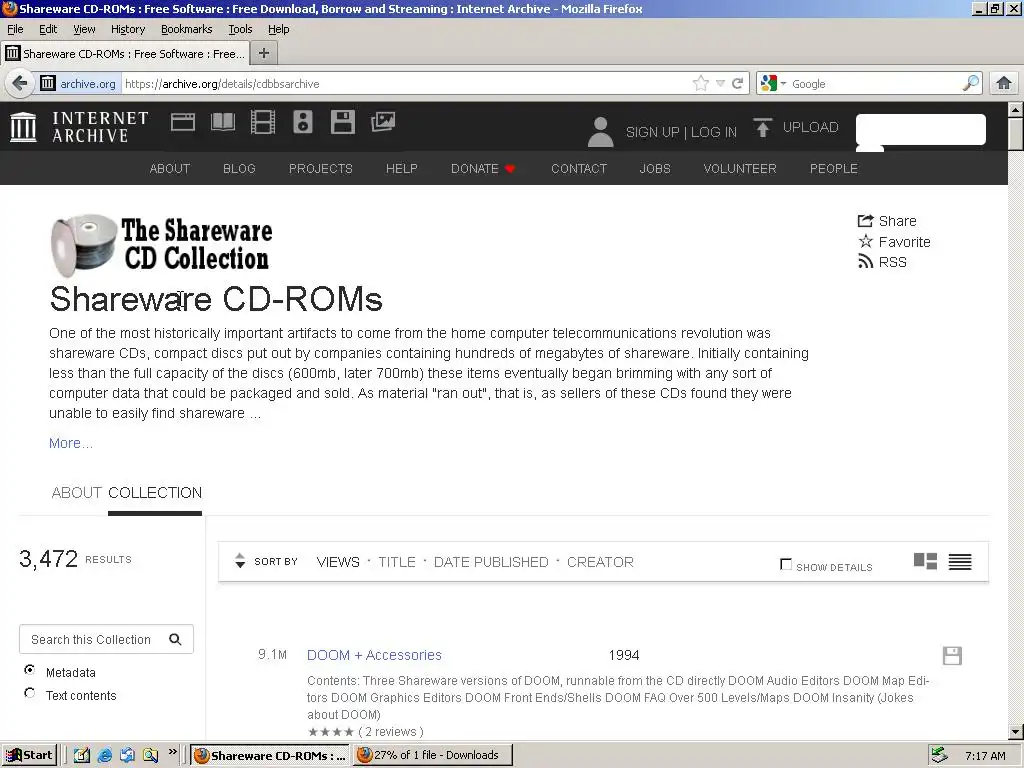Sort results by VIEWS

click(x=338, y=562)
